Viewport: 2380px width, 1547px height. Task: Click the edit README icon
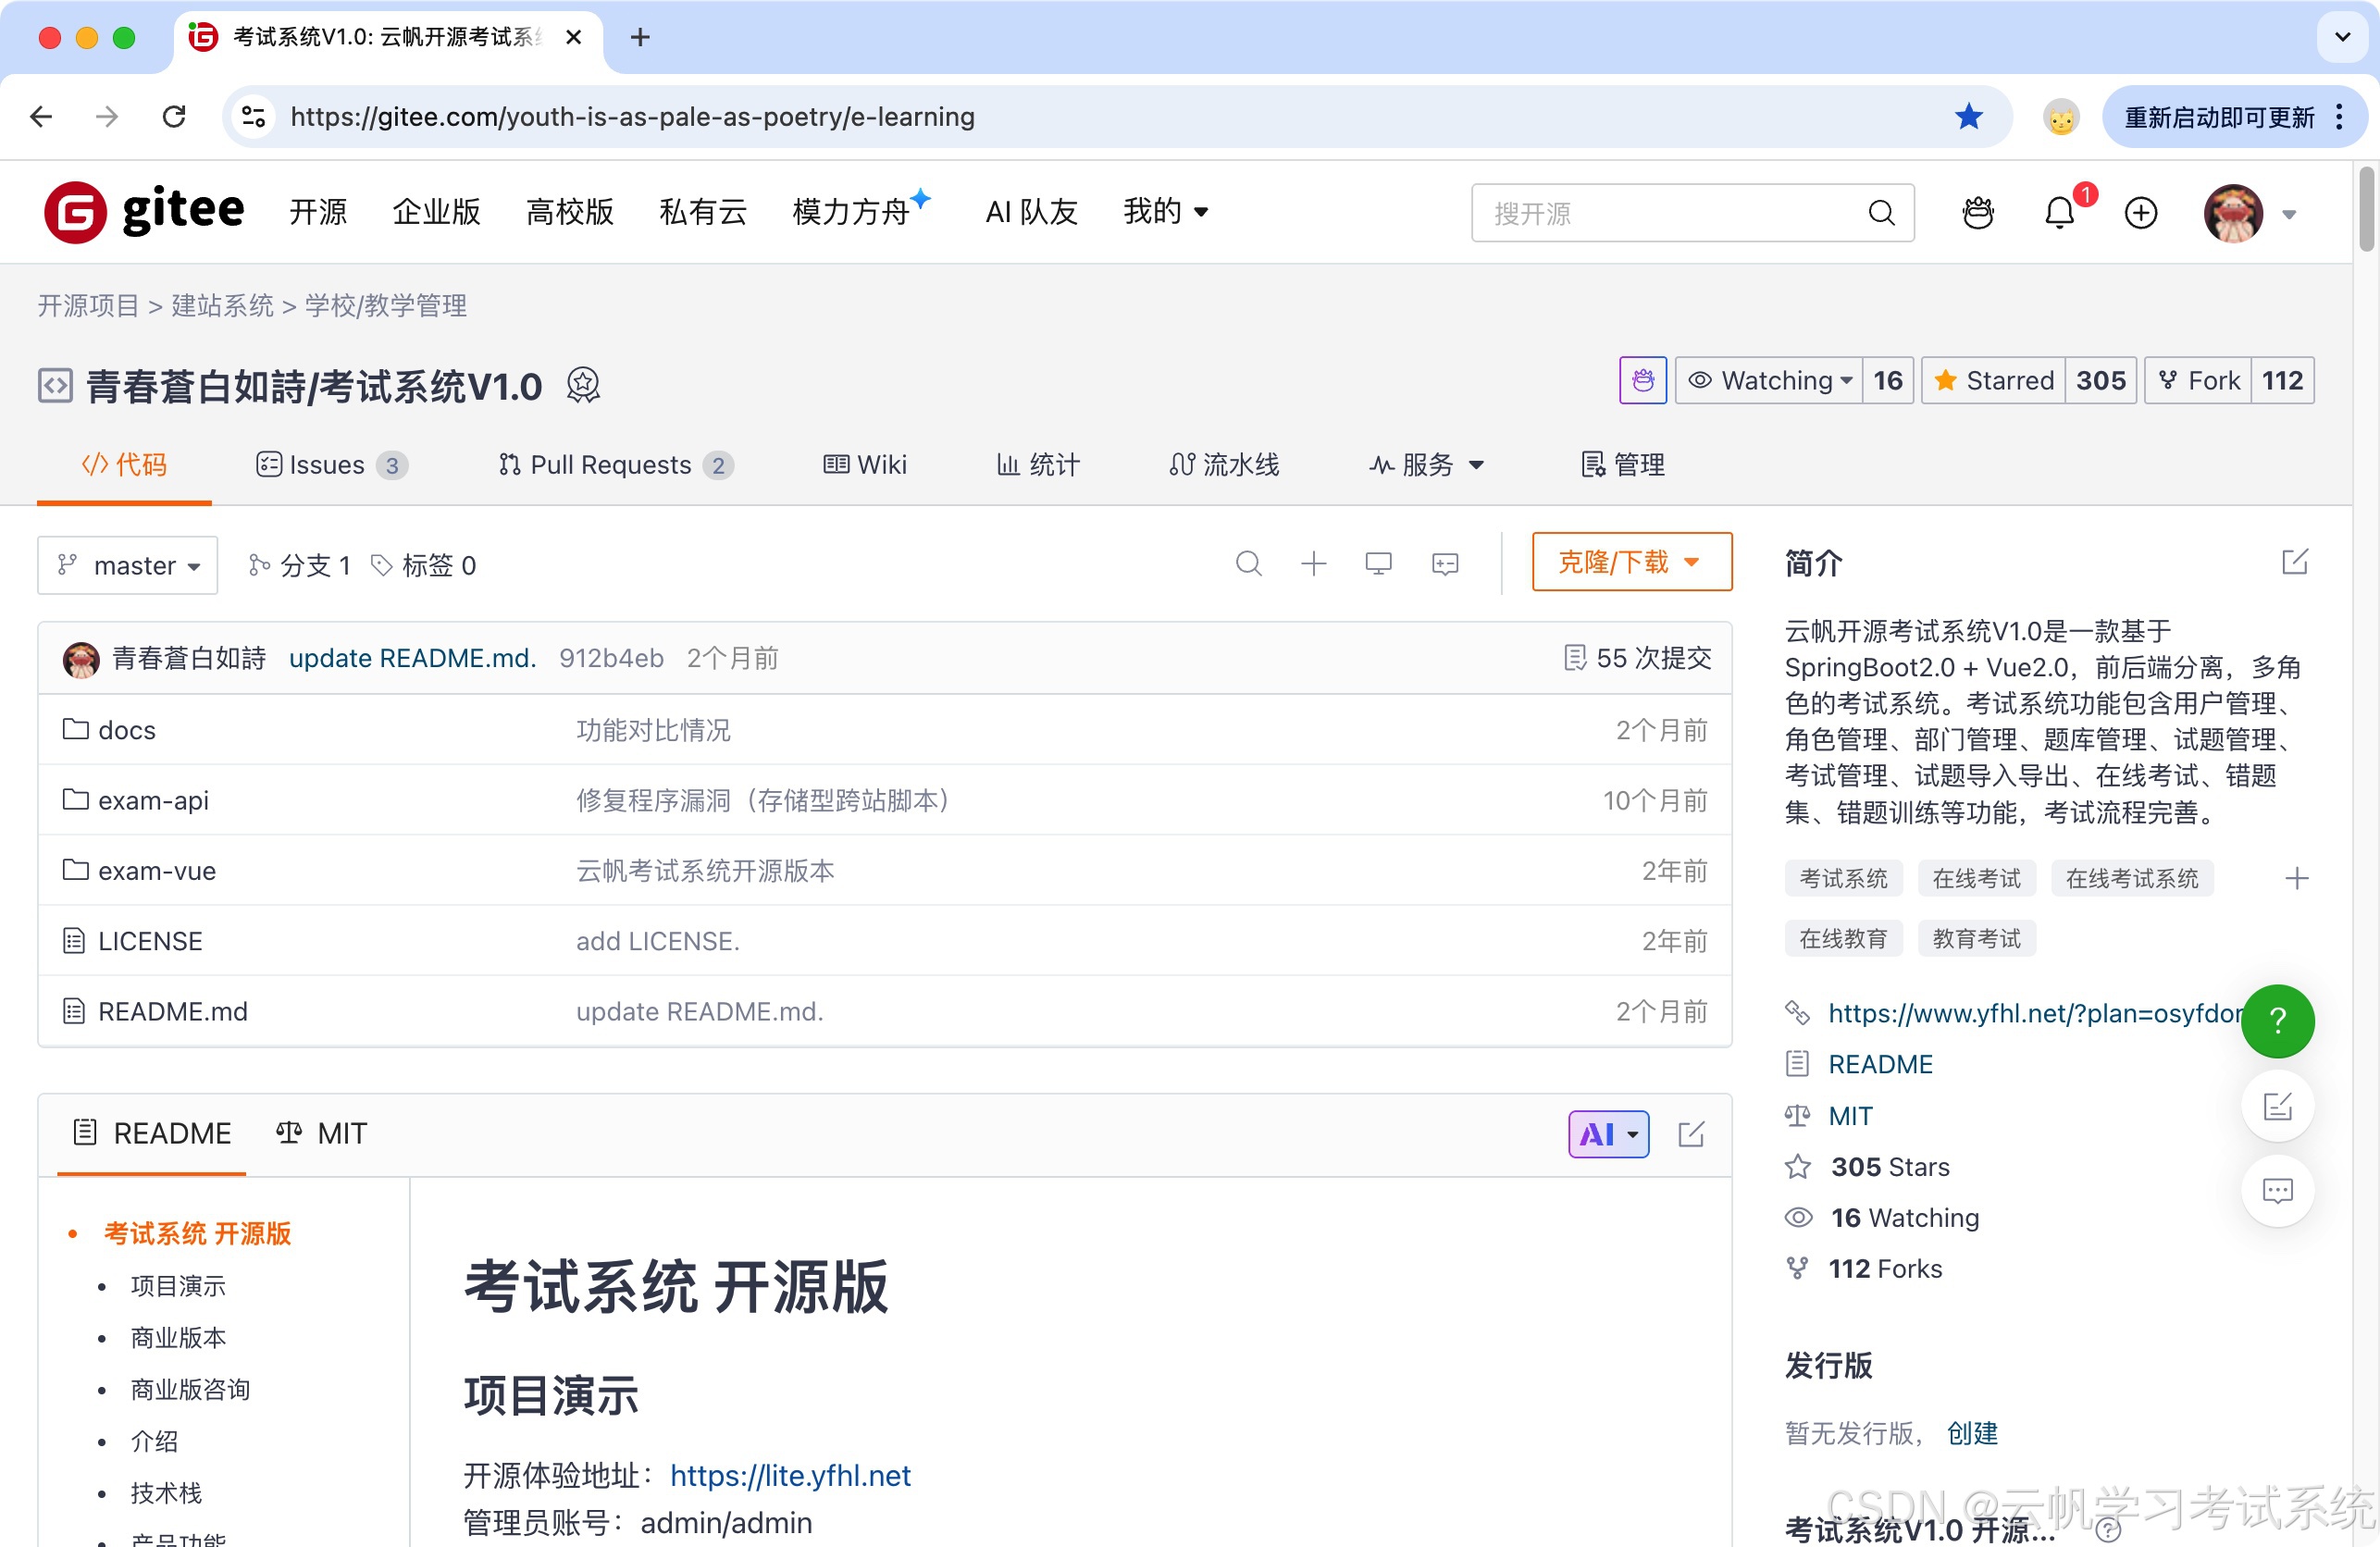pyautogui.click(x=1691, y=1134)
